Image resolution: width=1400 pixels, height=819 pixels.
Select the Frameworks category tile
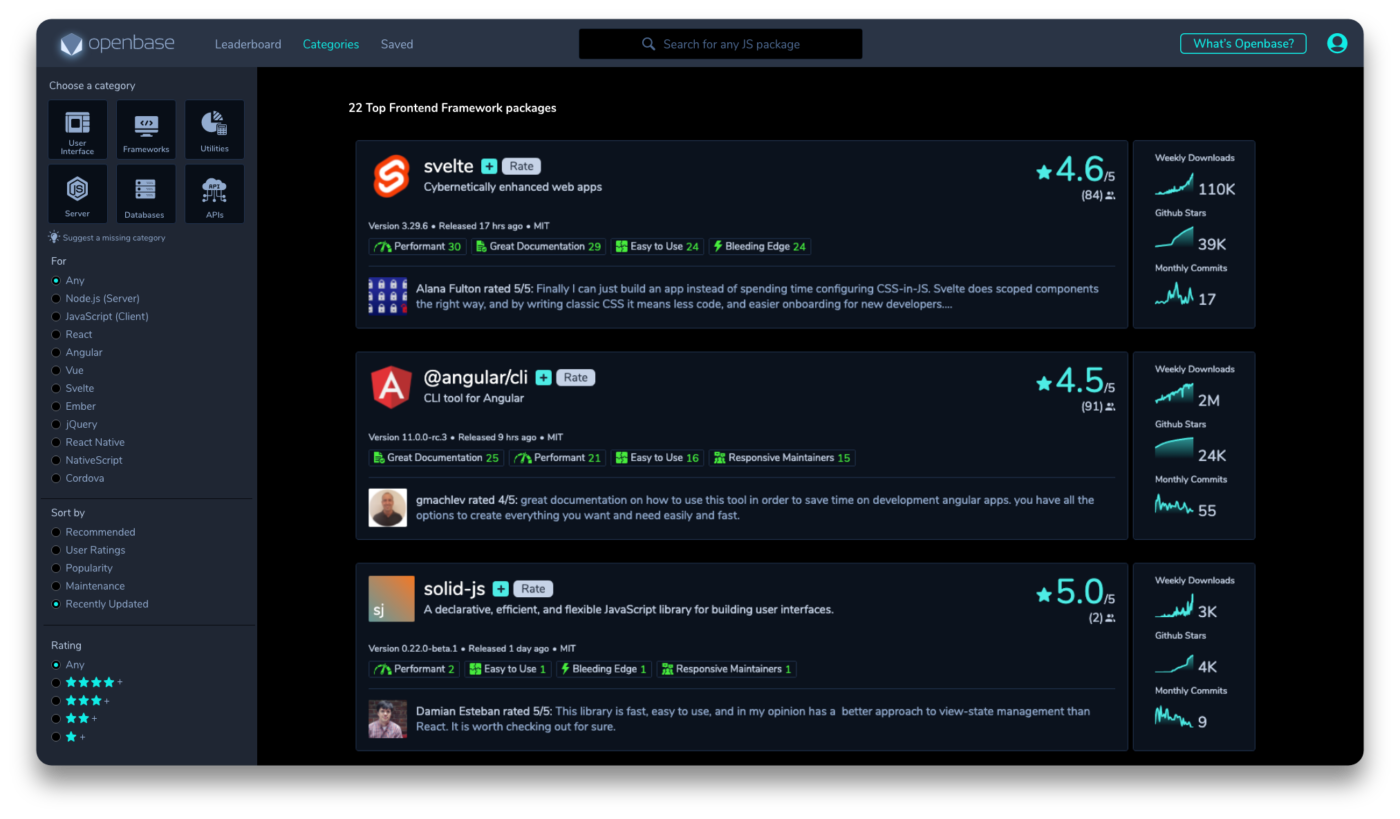(146, 130)
